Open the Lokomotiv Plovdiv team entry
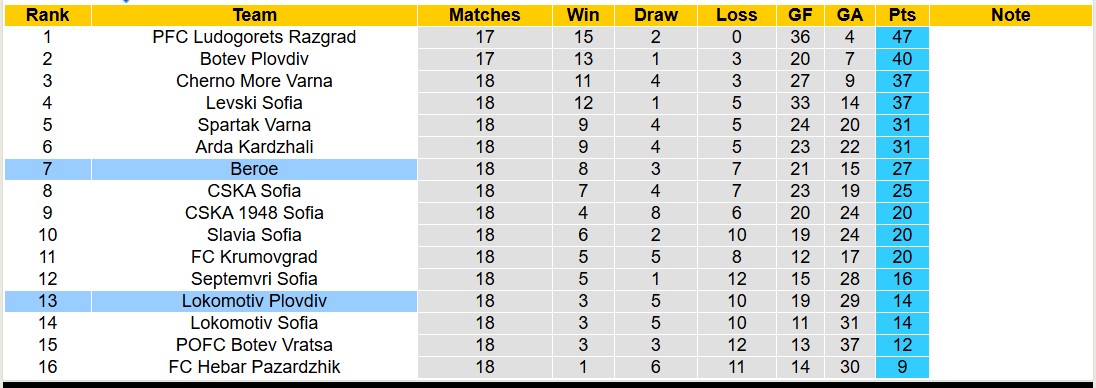The width and height of the screenshot is (1096, 388). 254,301
